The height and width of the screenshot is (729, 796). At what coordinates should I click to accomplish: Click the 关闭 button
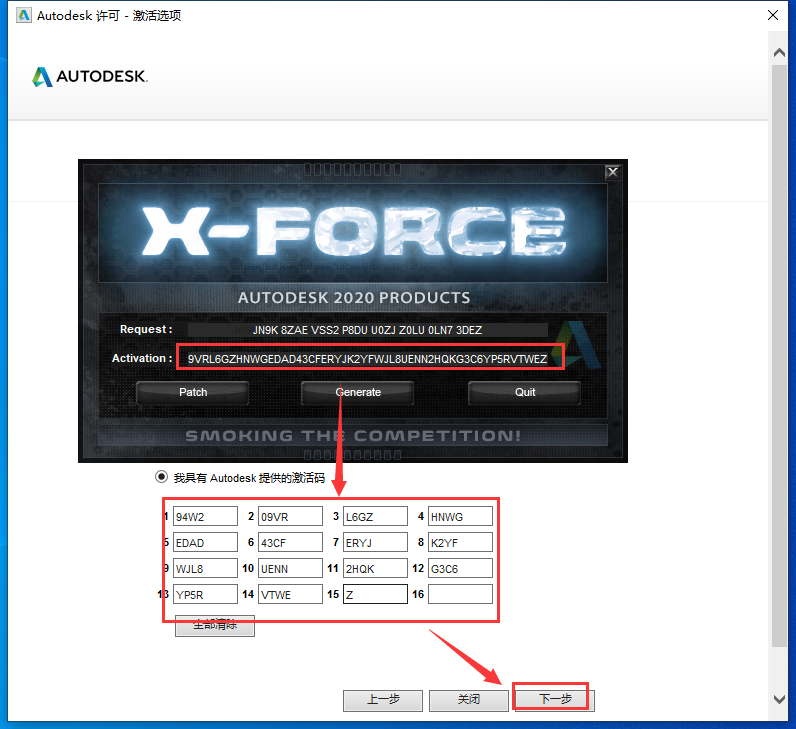(469, 700)
